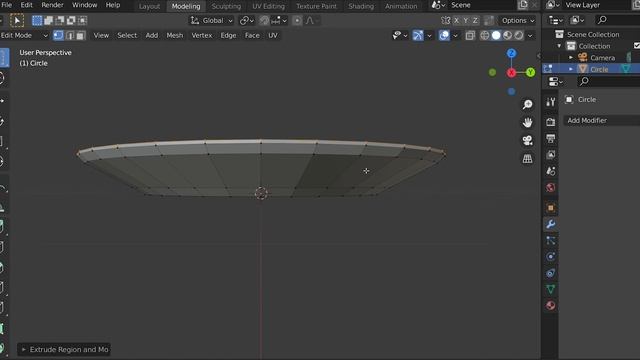Switch to Shading workspace tab
The width and height of the screenshot is (640, 360).
361,6
